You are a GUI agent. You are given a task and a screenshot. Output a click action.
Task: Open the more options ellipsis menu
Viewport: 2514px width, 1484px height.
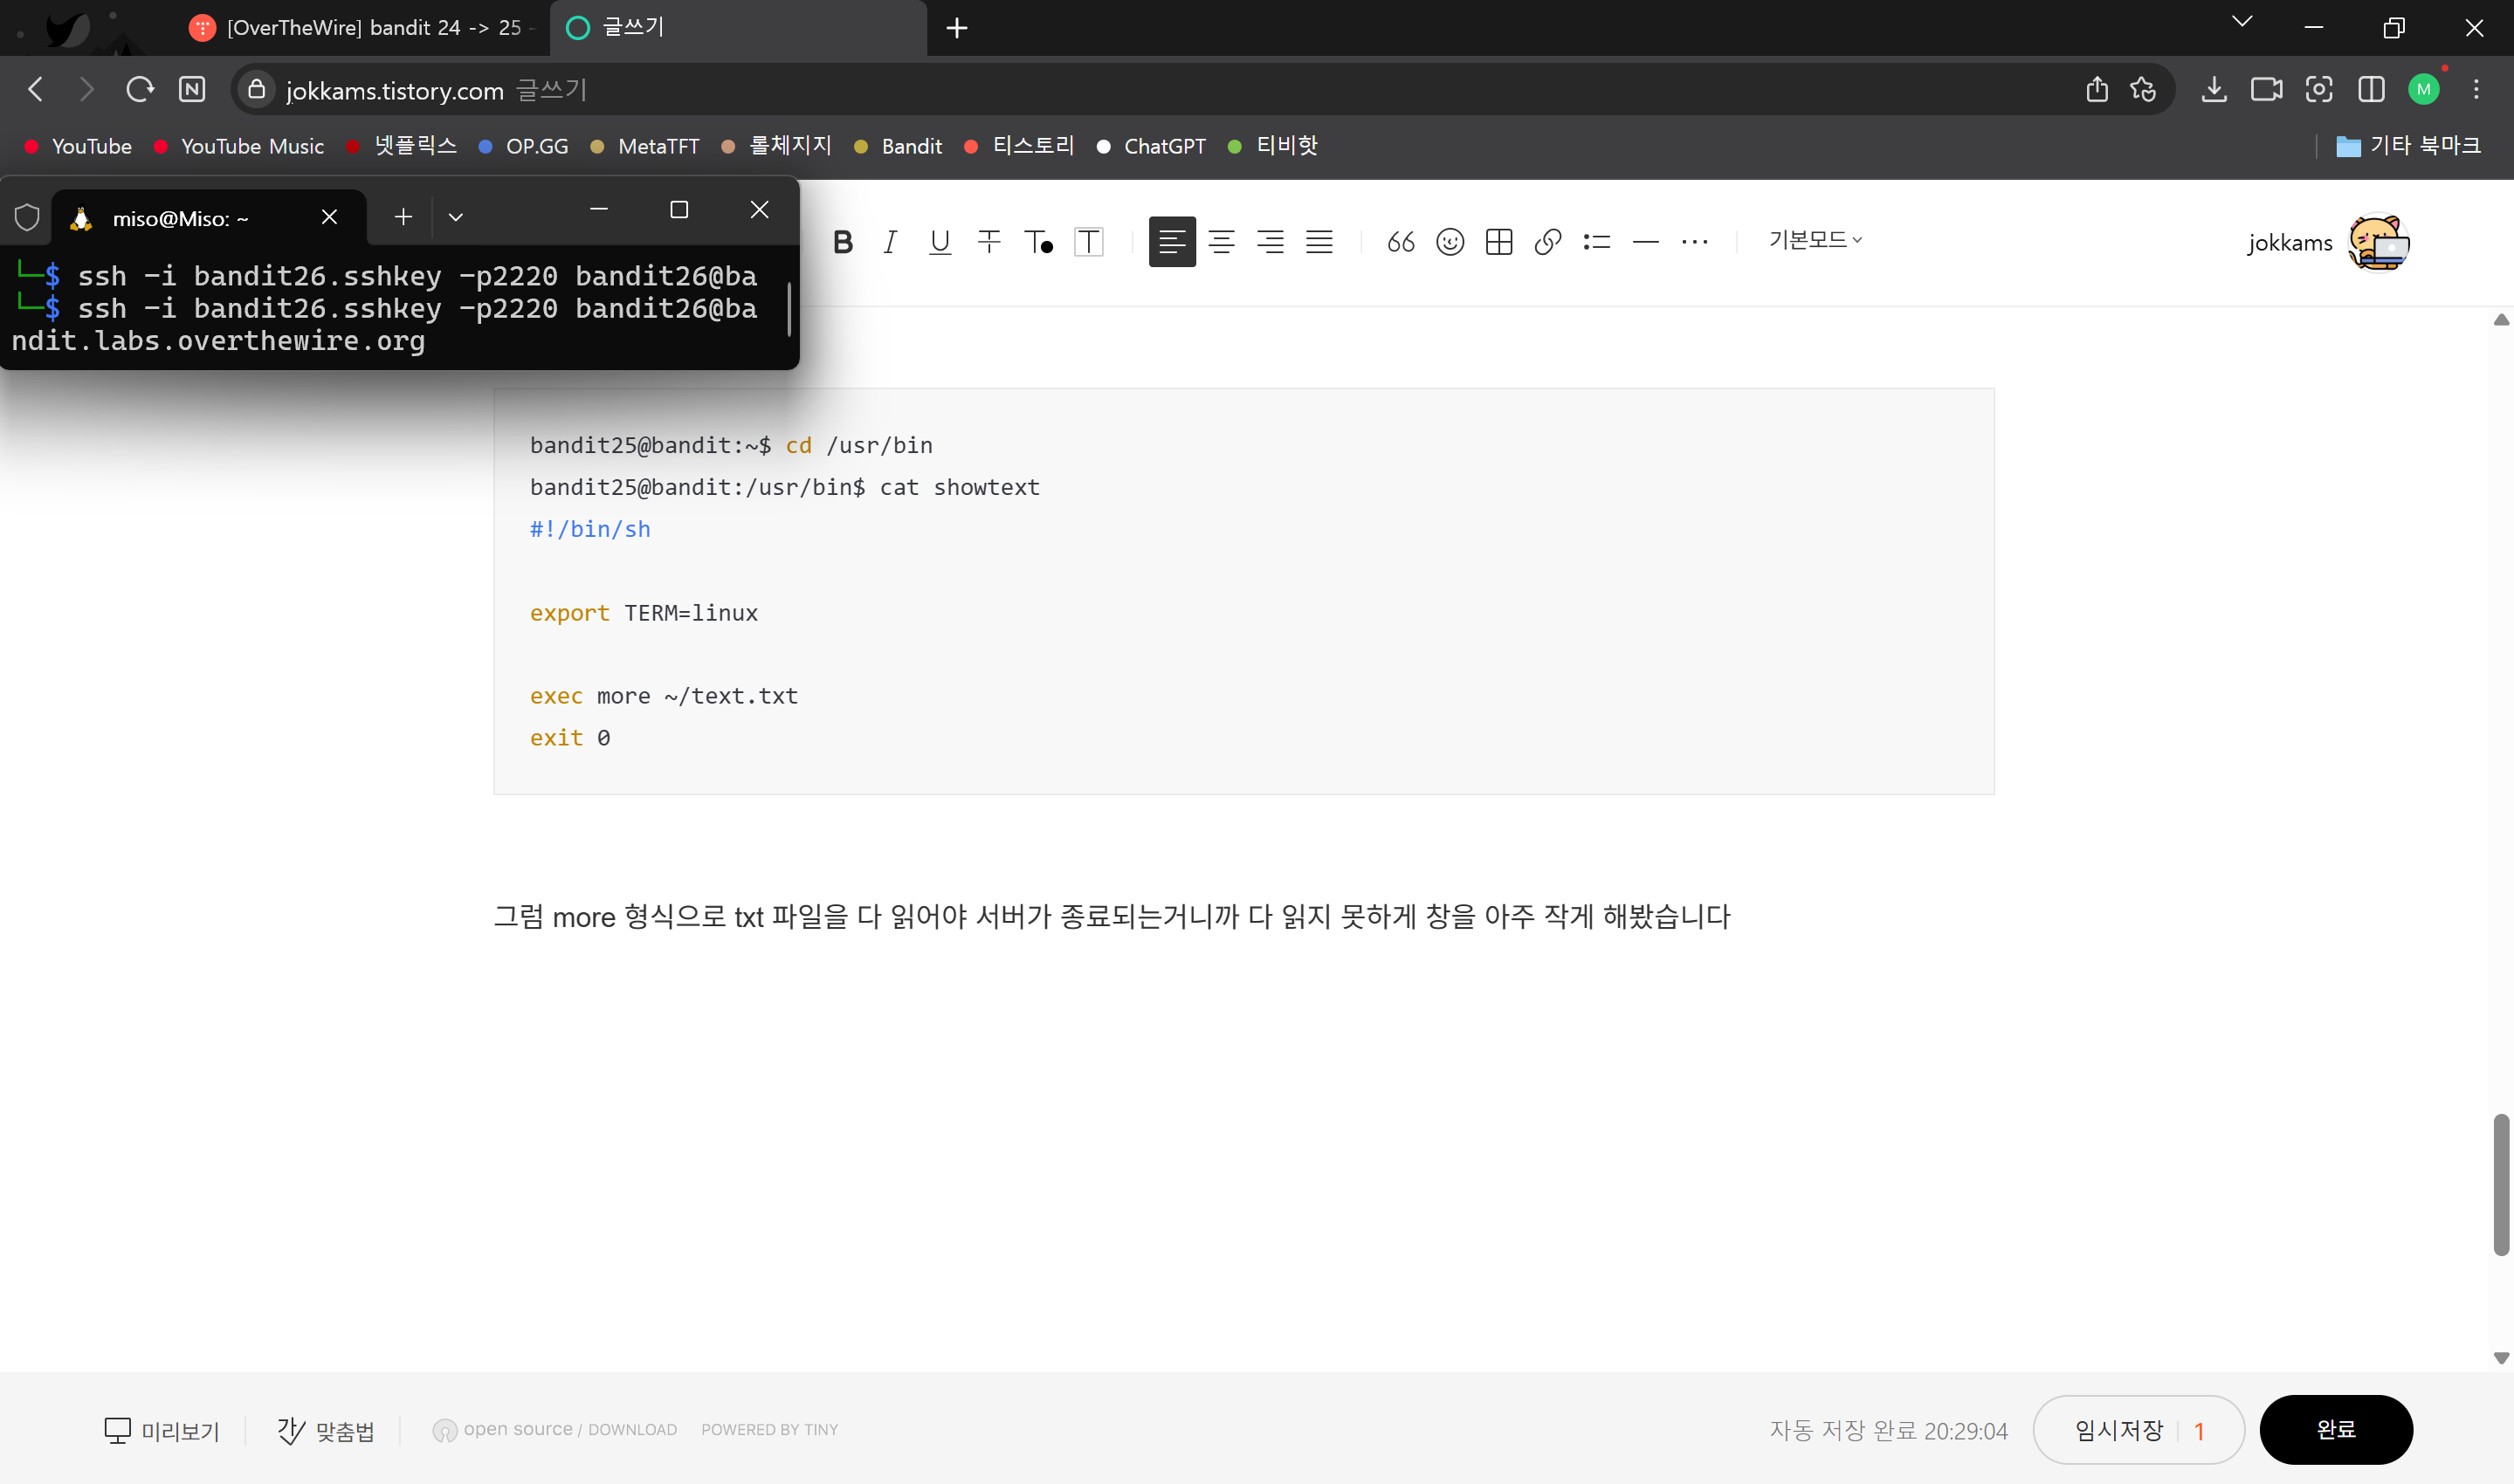[1694, 242]
